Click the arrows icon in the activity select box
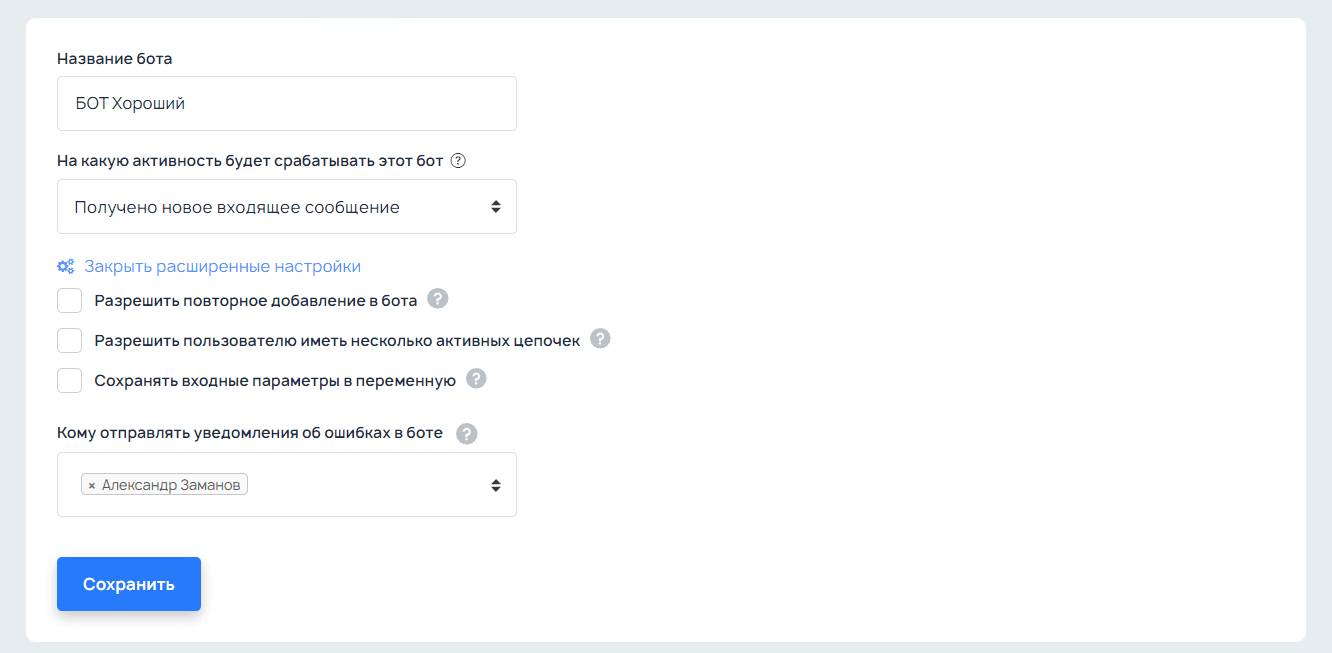Screen dimensions: 1332x653 pyautogui.click(x=495, y=207)
